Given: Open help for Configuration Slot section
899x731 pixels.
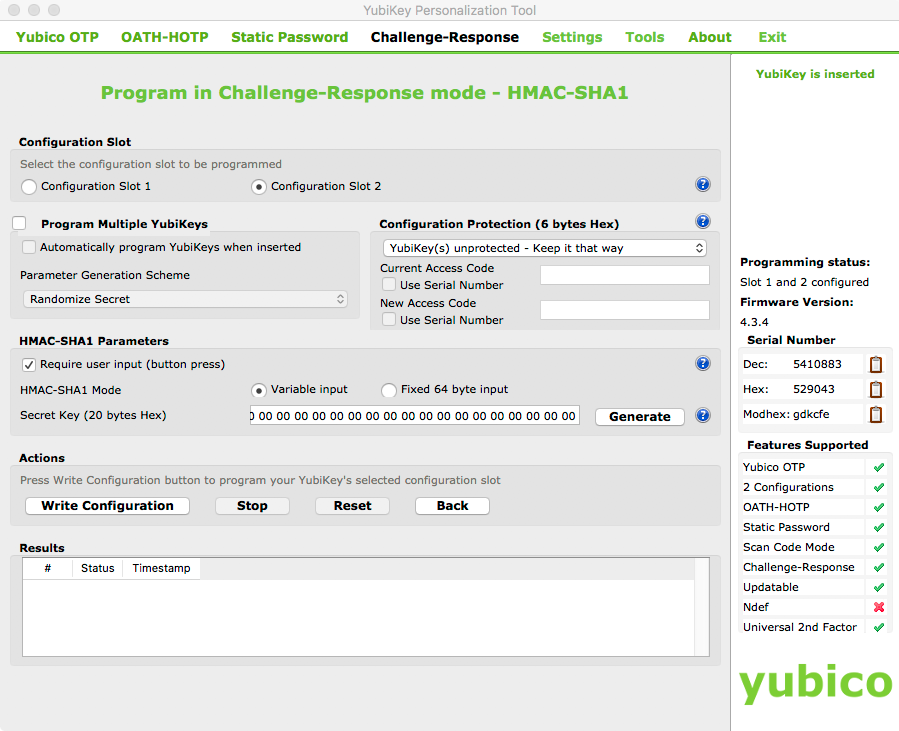Looking at the screenshot, I should (702, 184).
